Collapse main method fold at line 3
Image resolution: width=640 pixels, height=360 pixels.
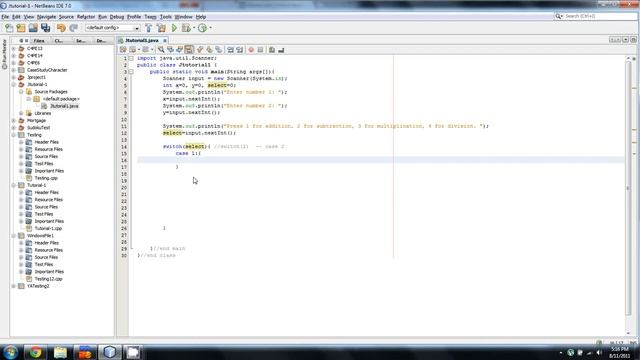click(131, 72)
